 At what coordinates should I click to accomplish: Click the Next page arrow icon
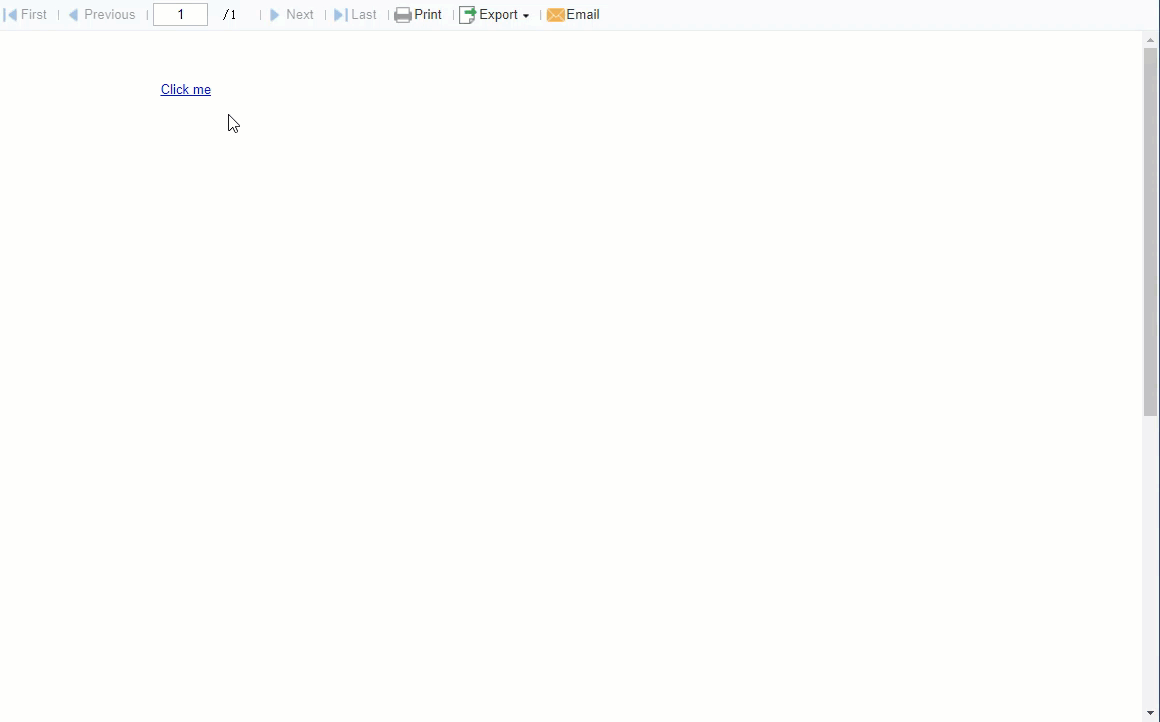tap(275, 14)
